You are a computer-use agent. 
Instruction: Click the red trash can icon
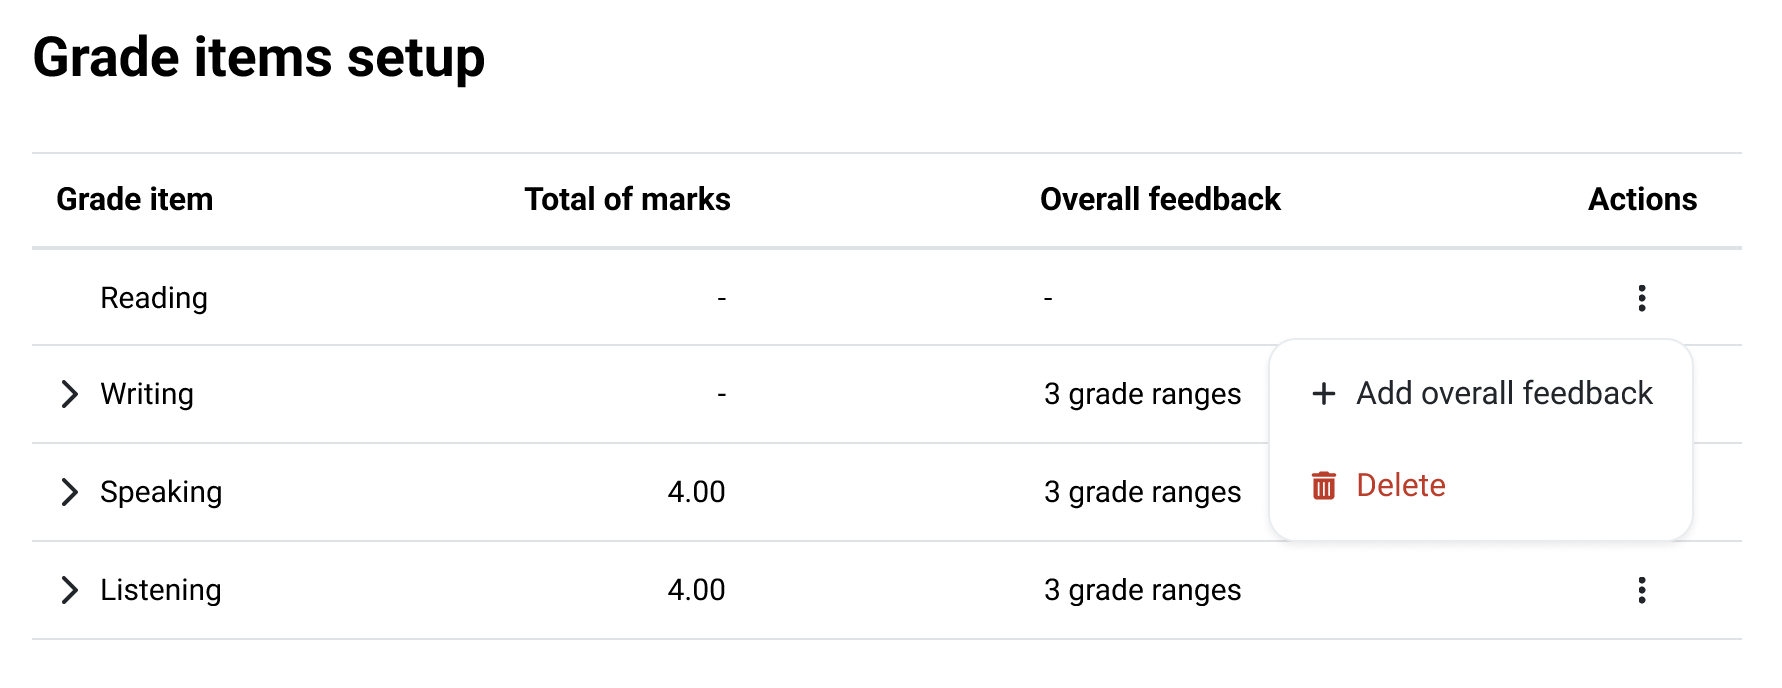[1323, 486]
